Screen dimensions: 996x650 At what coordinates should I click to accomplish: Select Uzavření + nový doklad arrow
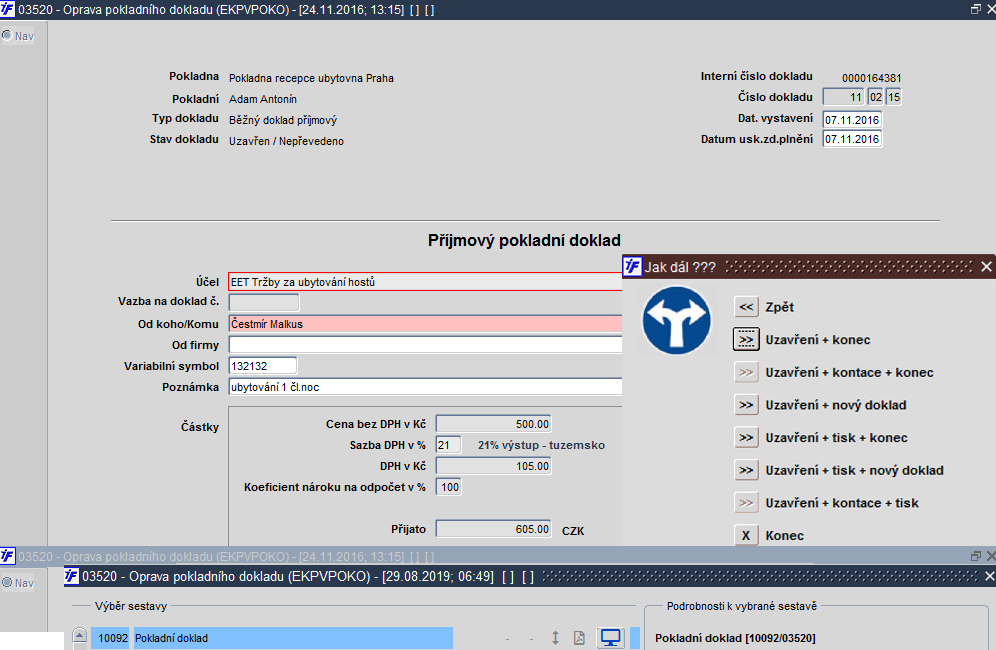[746, 405]
